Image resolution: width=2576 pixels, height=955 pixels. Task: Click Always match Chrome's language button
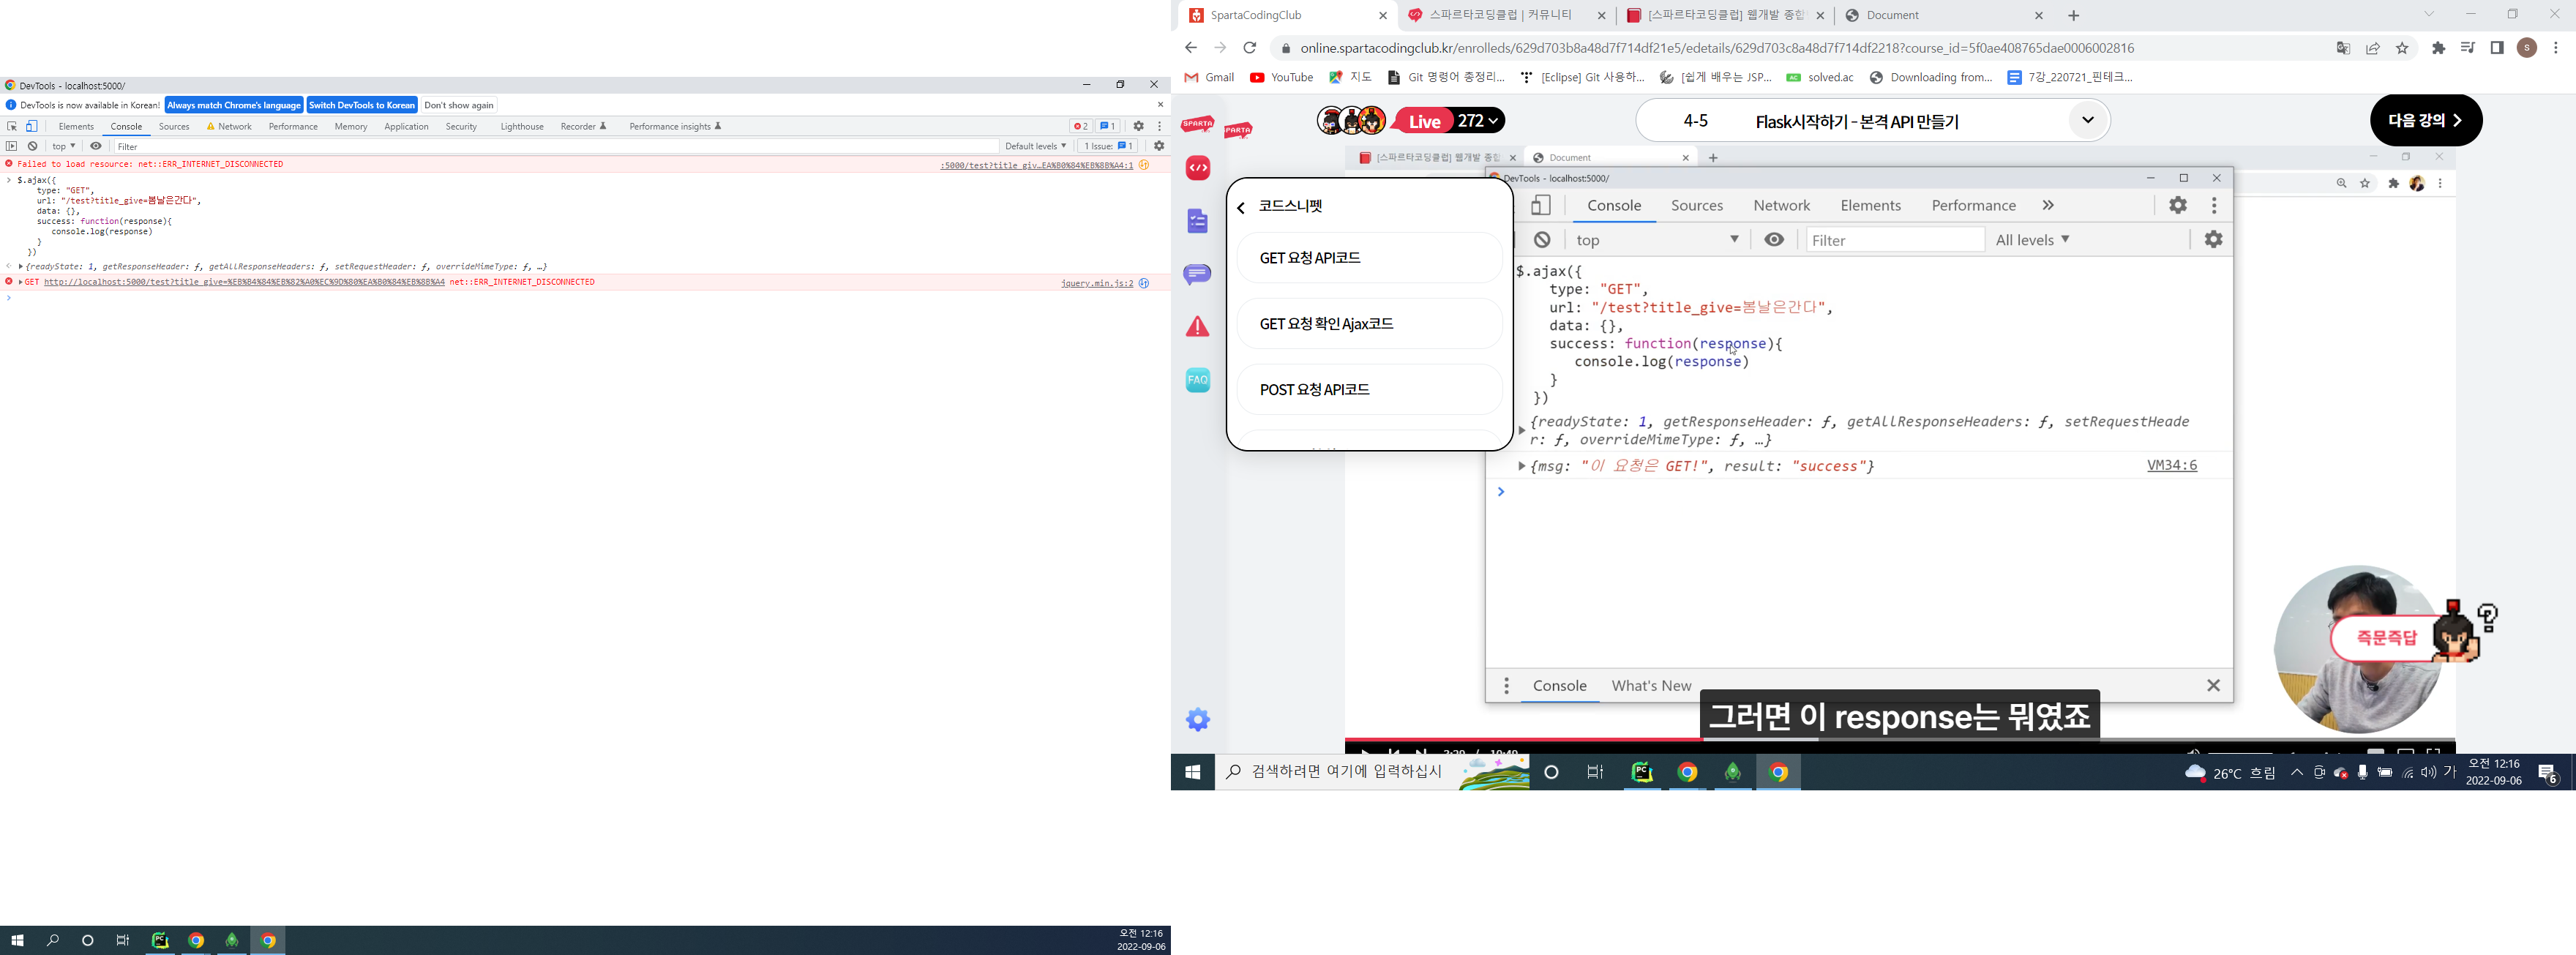point(234,105)
